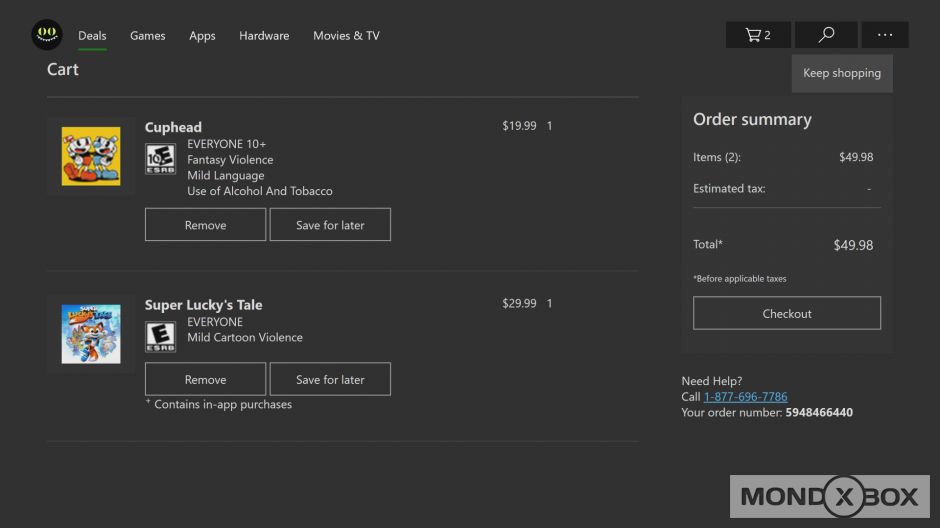Go to the Apps tab
The height and width of the screenshot is (528, 940).
point(202,36)
